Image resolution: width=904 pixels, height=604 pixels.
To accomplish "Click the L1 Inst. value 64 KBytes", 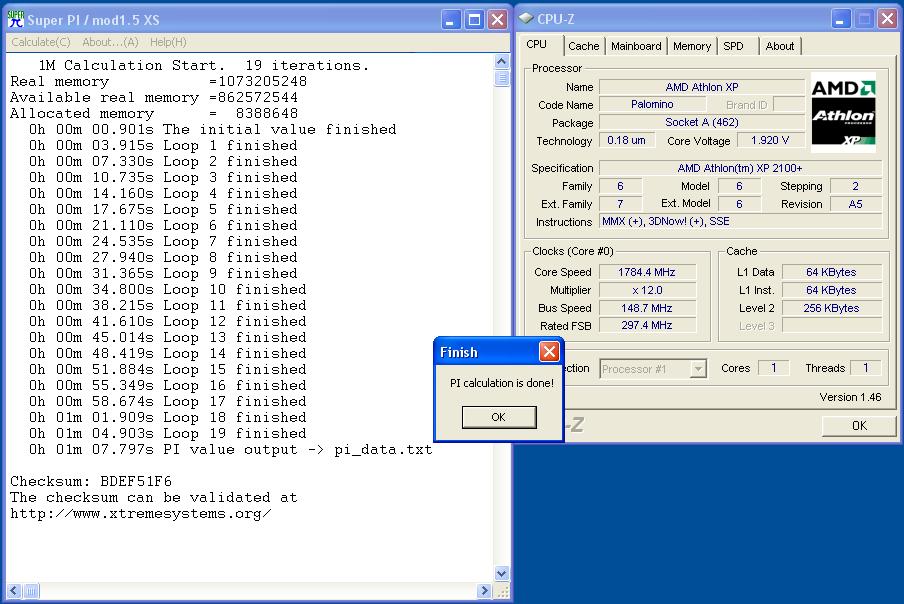I will click(x=831, y=290).
